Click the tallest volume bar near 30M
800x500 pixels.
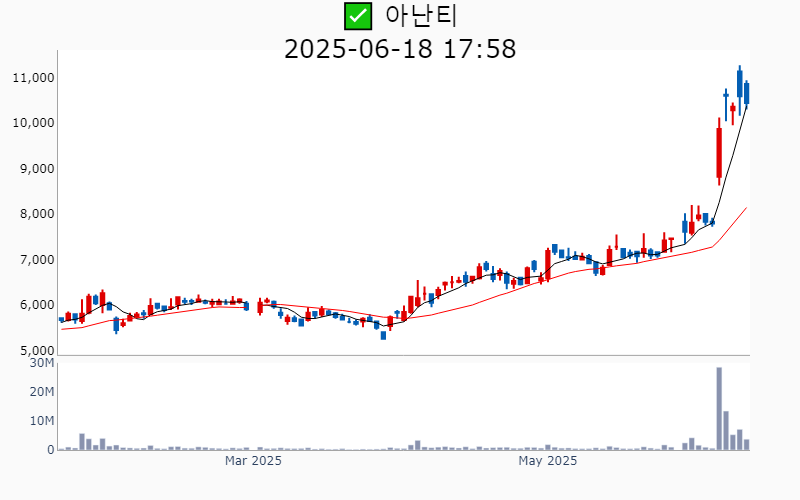(x=719, y=409)
